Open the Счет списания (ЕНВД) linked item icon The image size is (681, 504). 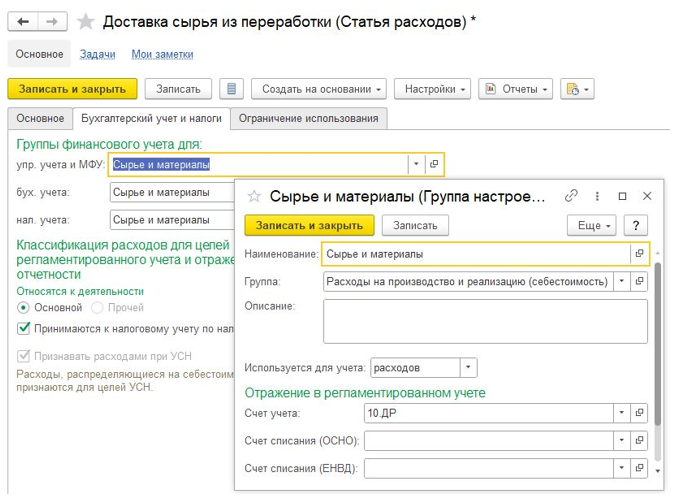(x=639, y=468)
